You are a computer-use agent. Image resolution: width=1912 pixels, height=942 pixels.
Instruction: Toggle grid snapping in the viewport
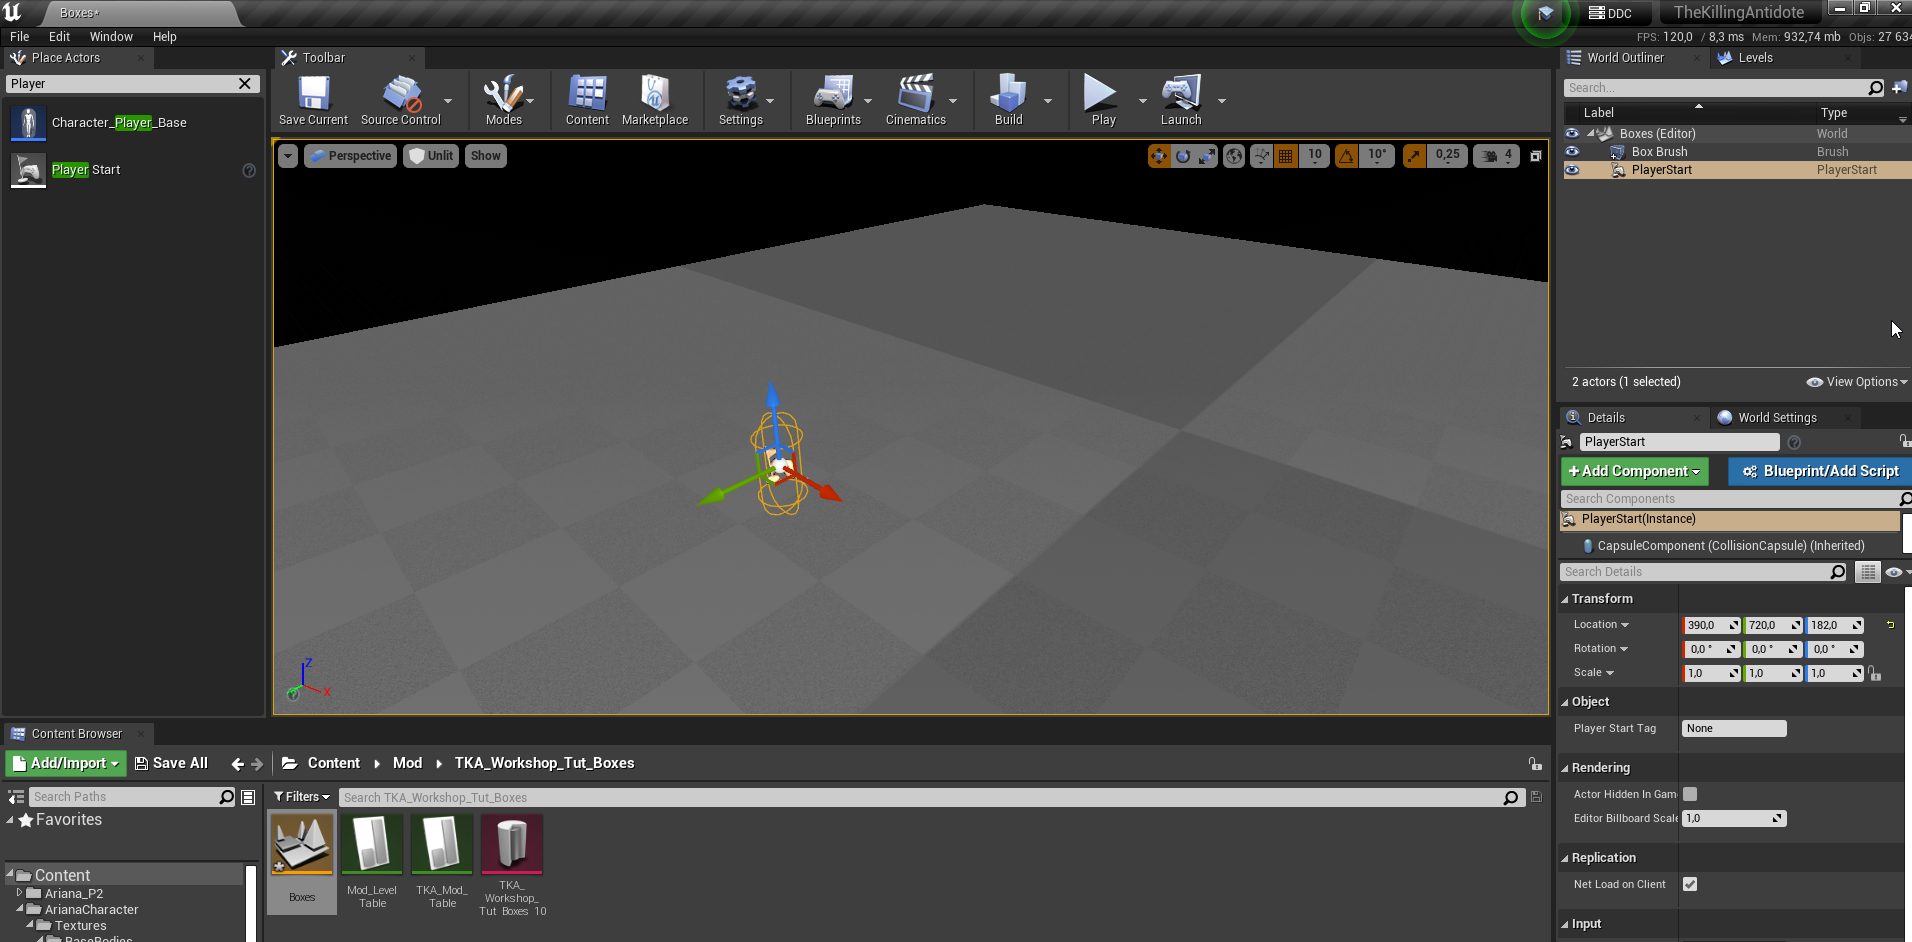point(1286,156)
